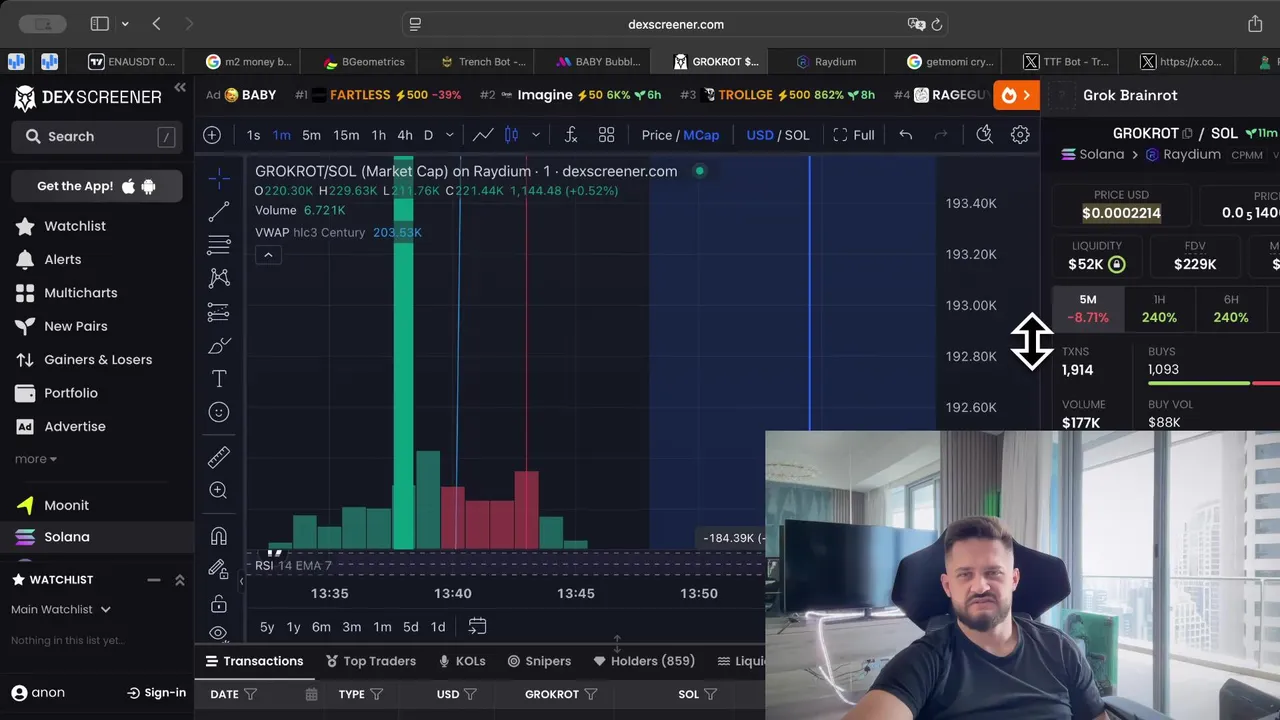
Task: Click the Safari address bar
Action: click(676, 24)
